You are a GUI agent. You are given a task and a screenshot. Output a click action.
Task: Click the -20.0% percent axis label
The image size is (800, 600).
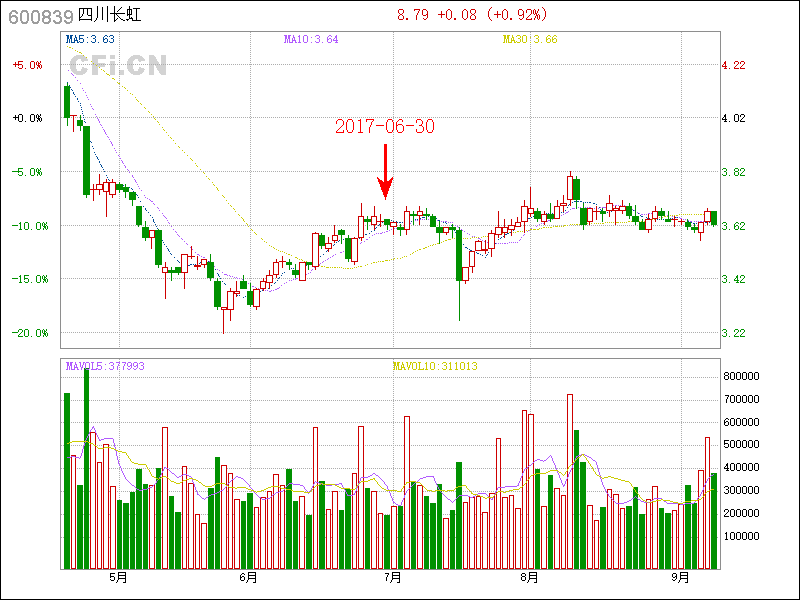point(31,333)
